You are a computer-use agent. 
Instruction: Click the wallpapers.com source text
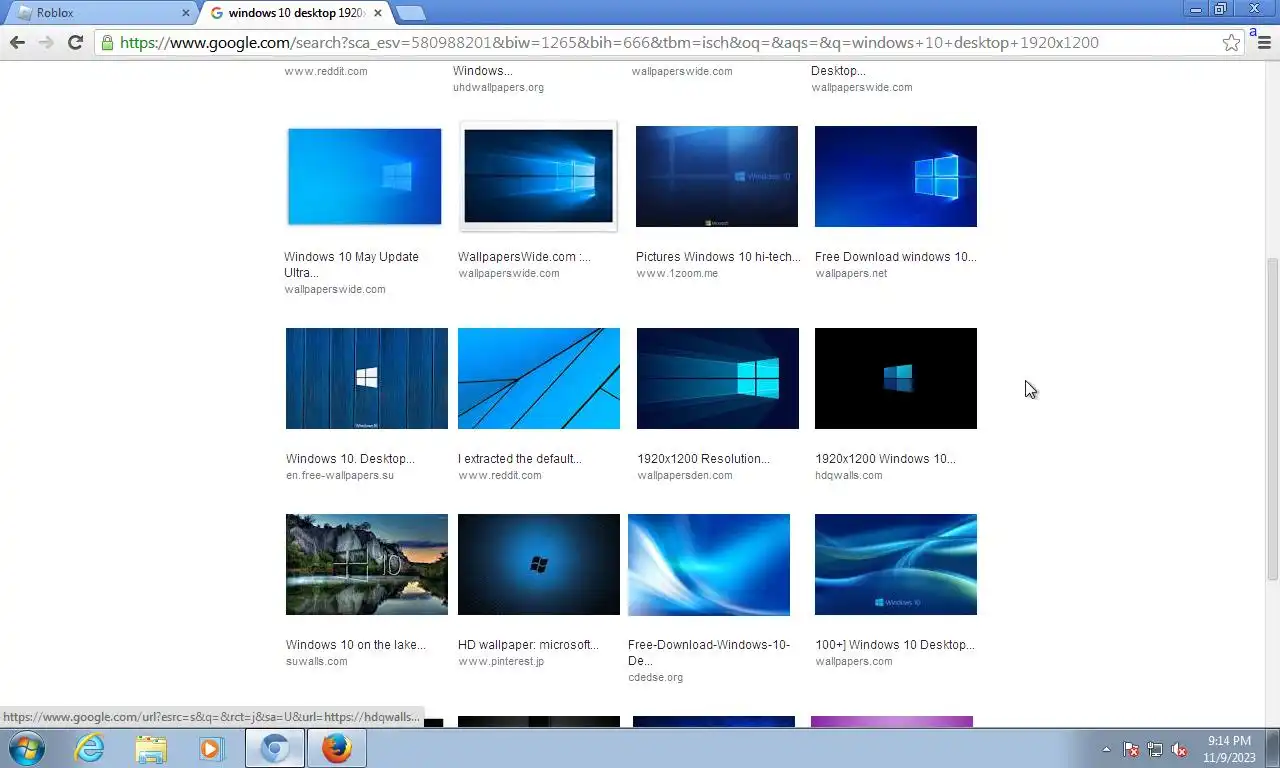coord(854,661)
